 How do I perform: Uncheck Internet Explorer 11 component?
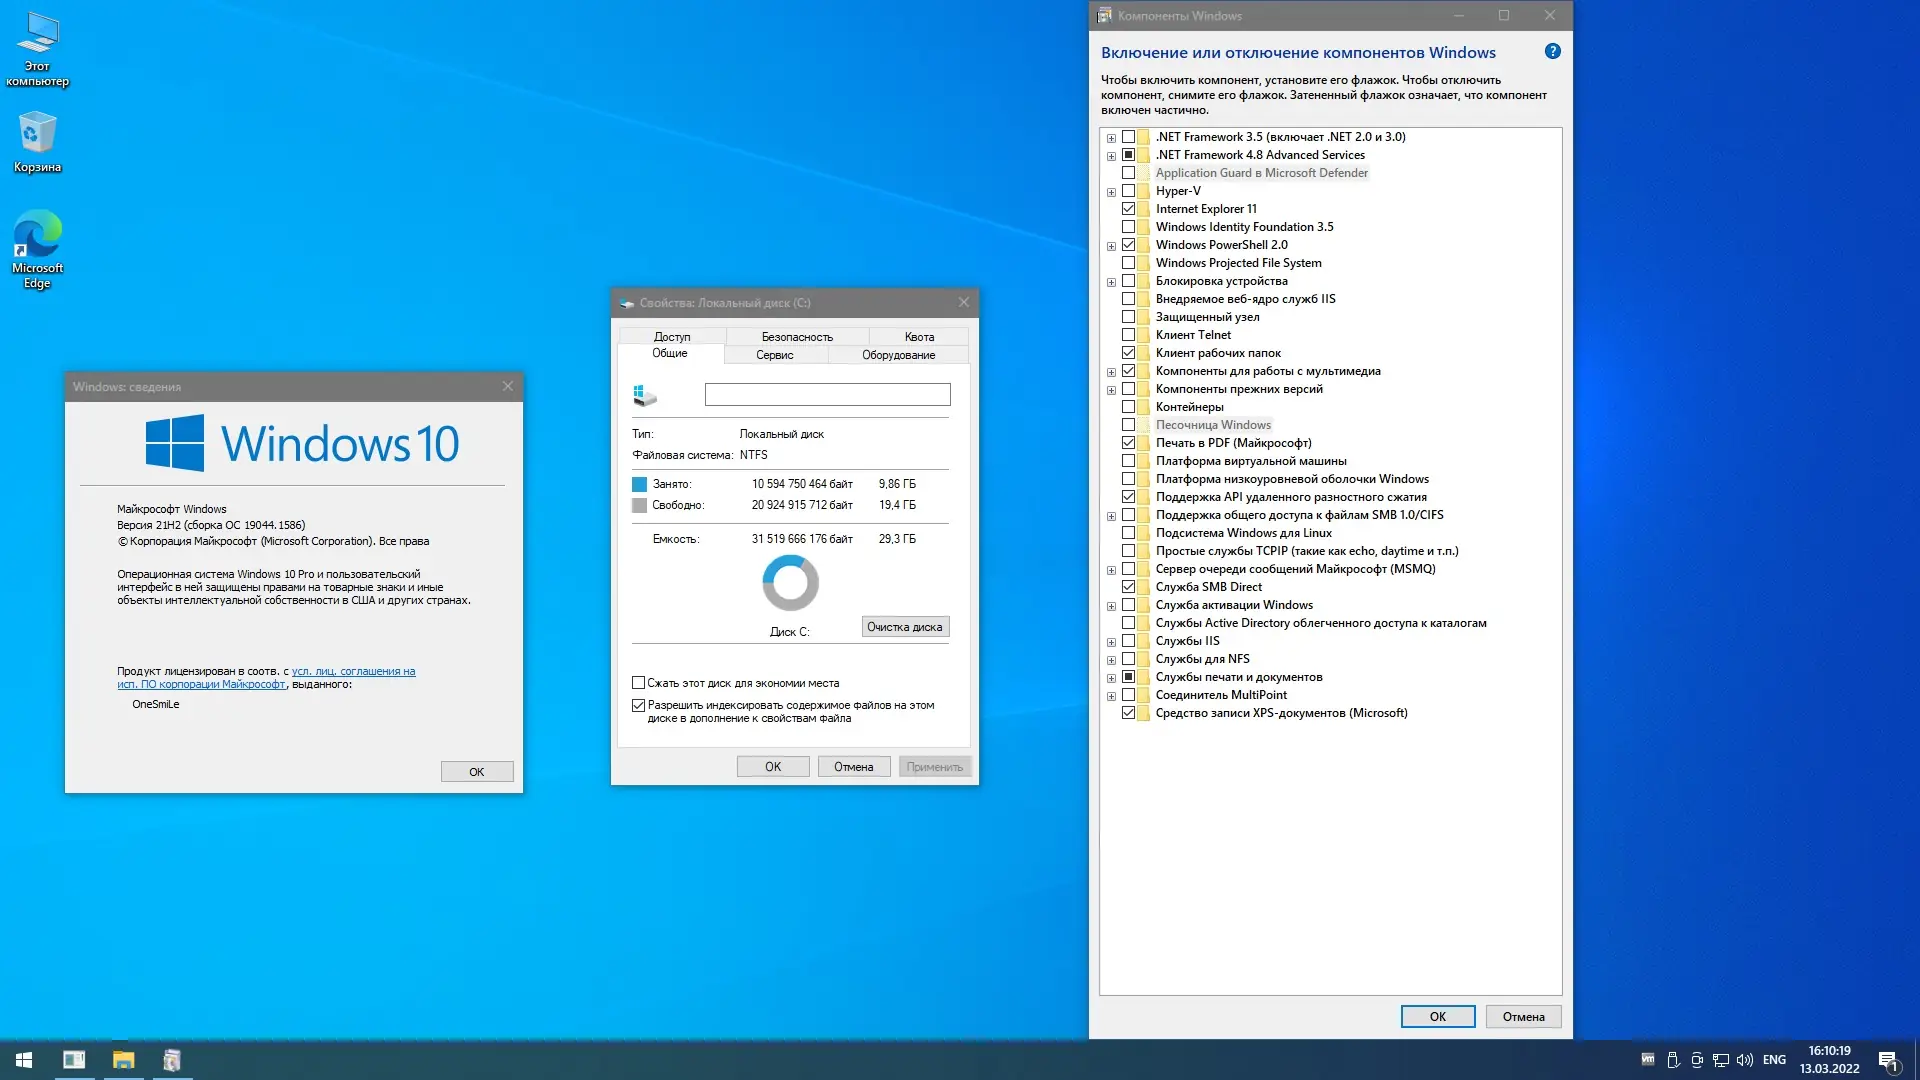coord(1128,209)
